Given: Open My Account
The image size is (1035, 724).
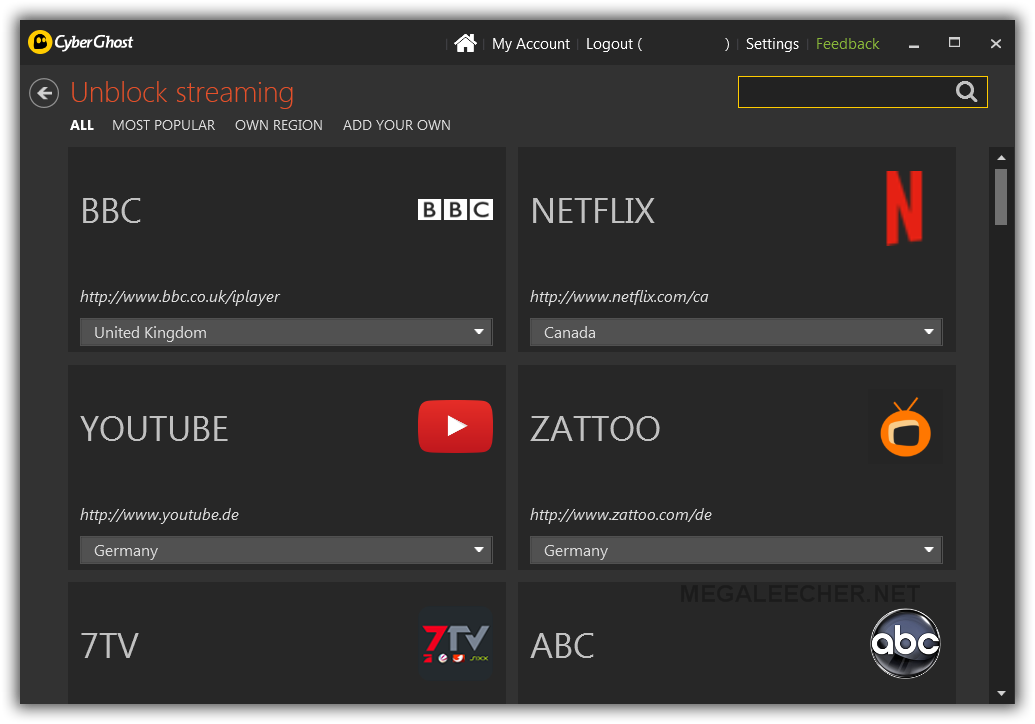Looking at the screenshot, I should (531, 44).
